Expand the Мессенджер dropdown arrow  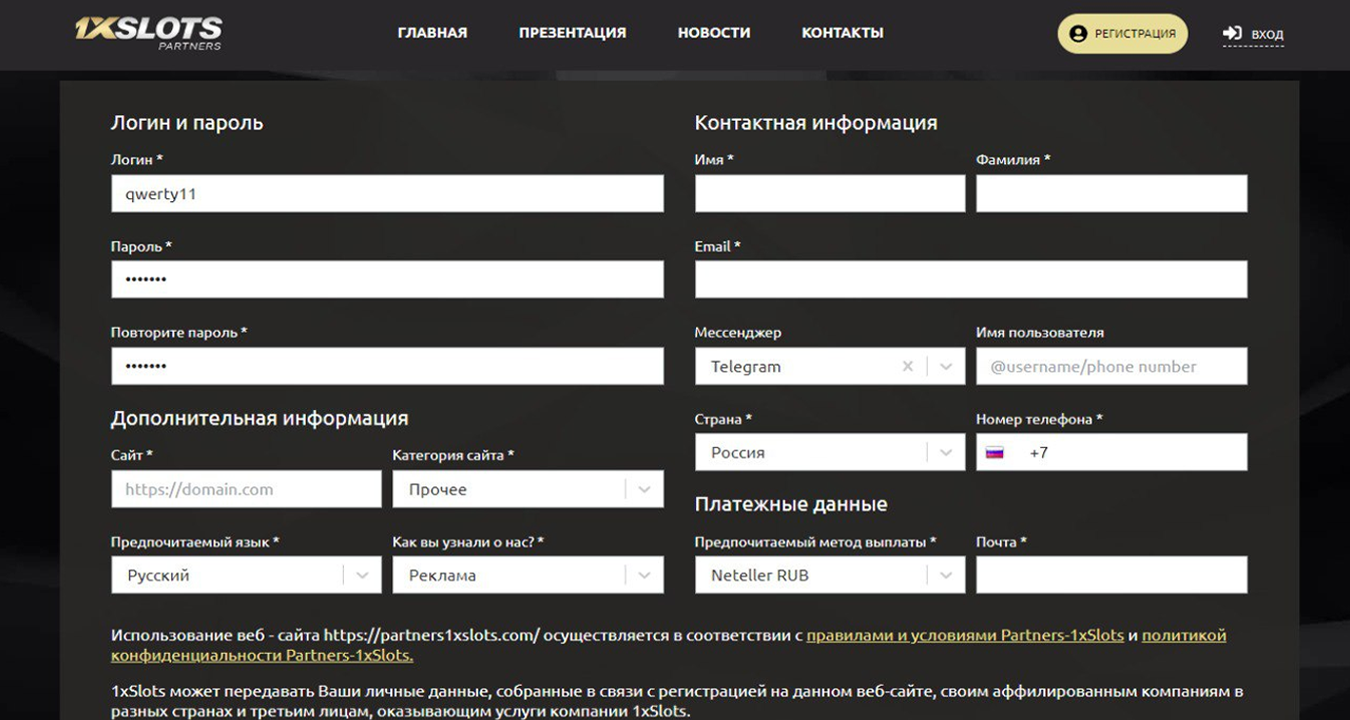point(946,366)
